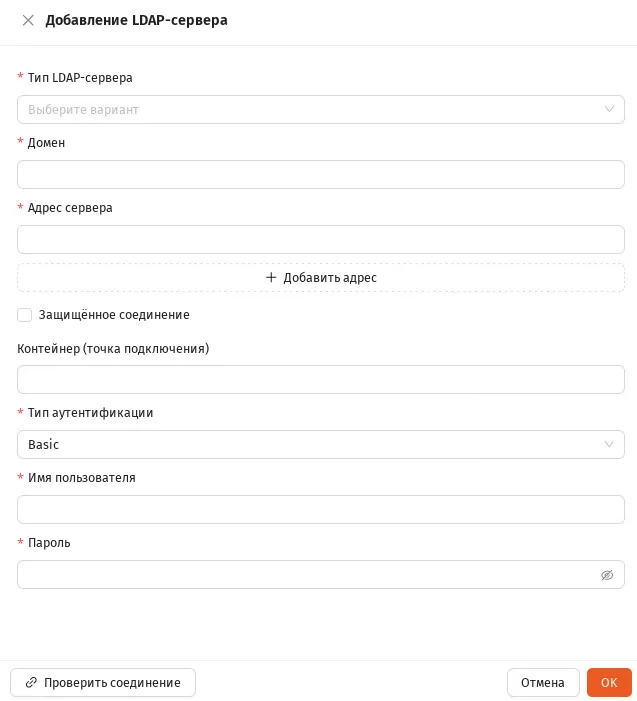Click the link icon in Проверить соединение
Image resolution: width=637 pixels, height=701 pixels.
(x=31, y=683)
